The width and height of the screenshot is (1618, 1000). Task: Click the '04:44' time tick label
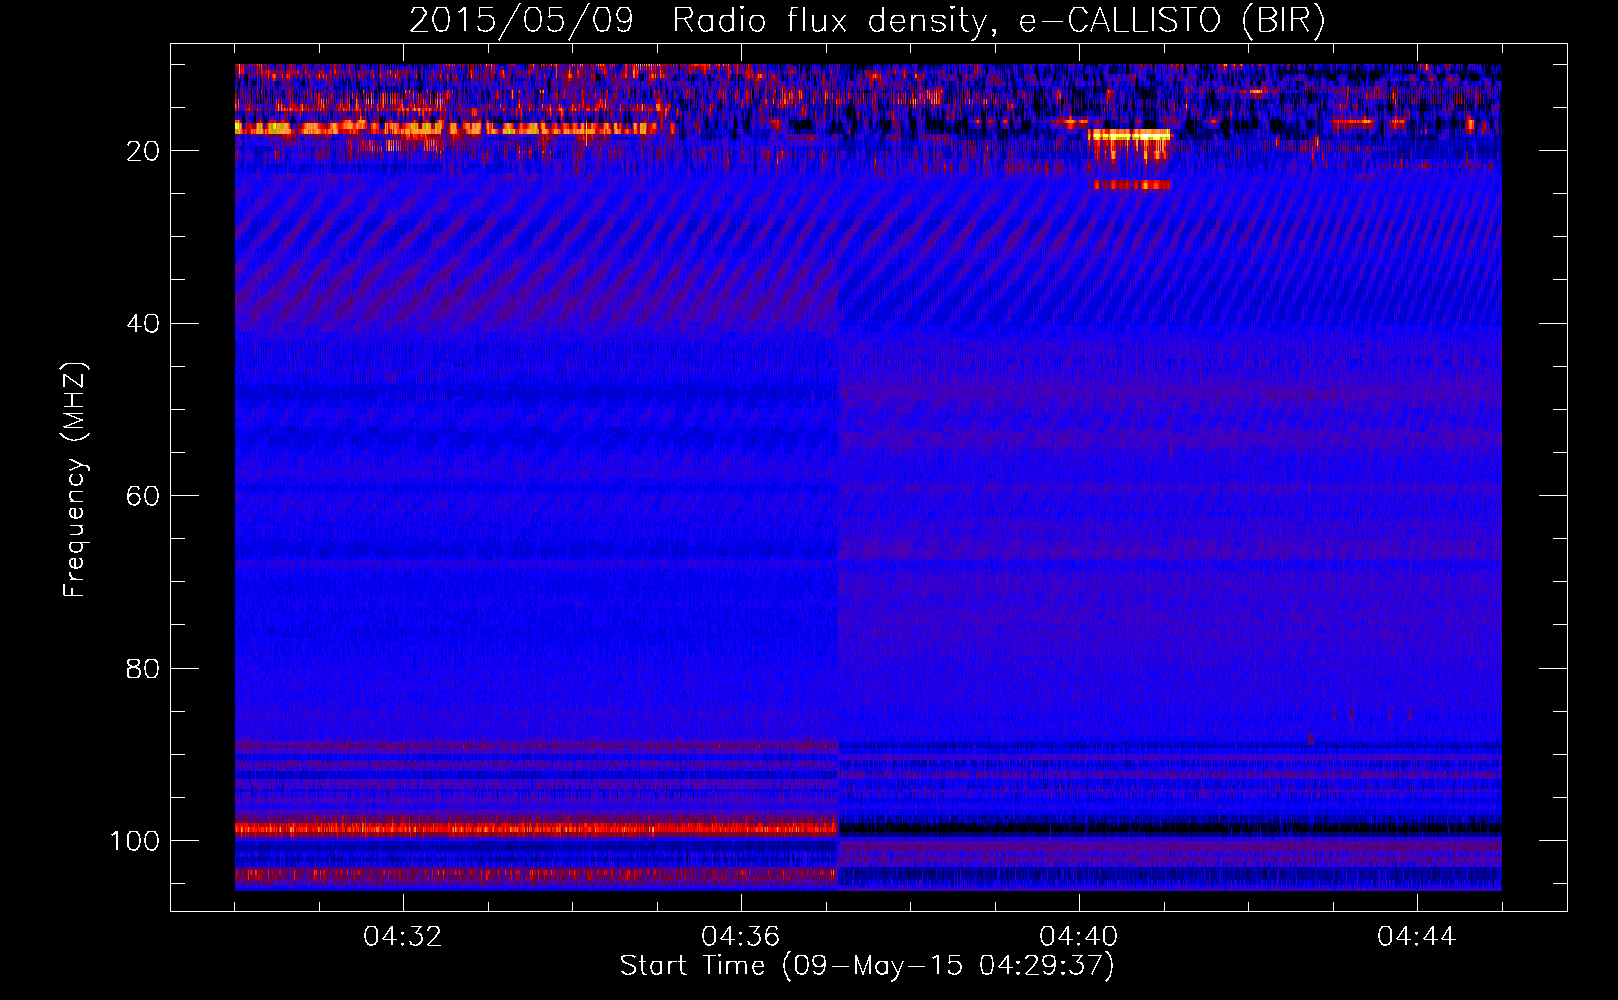click(1417, 937)
